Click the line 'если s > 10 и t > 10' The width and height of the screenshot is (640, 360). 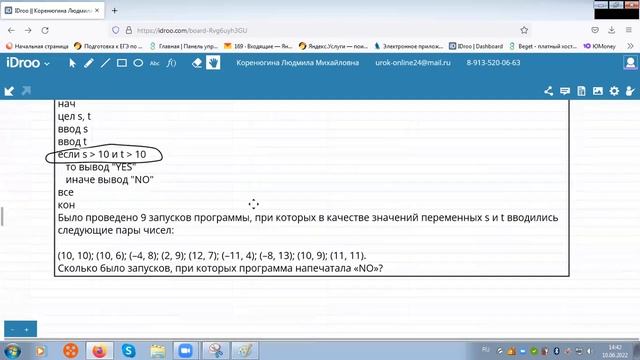[x=102, y=154]
